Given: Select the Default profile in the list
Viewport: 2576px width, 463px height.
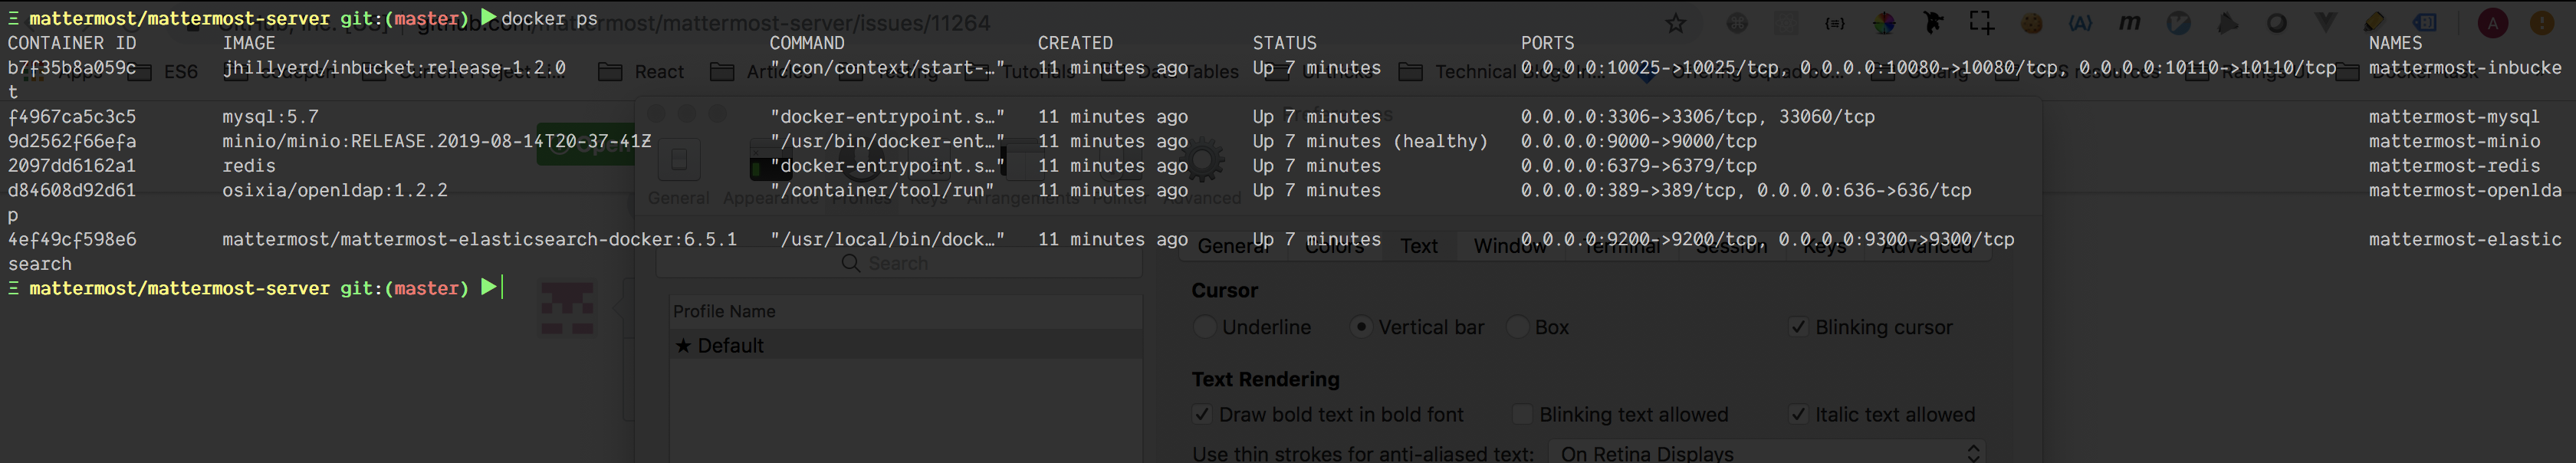Looking at the screenshot, I should click(906, 345).
